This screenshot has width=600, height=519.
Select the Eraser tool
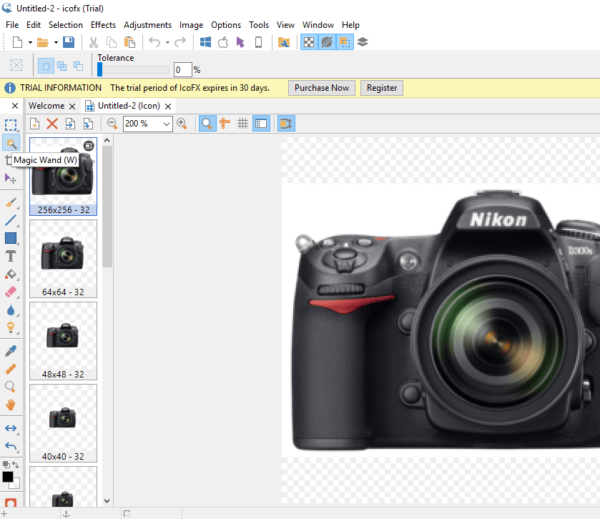tap(11, 292)
